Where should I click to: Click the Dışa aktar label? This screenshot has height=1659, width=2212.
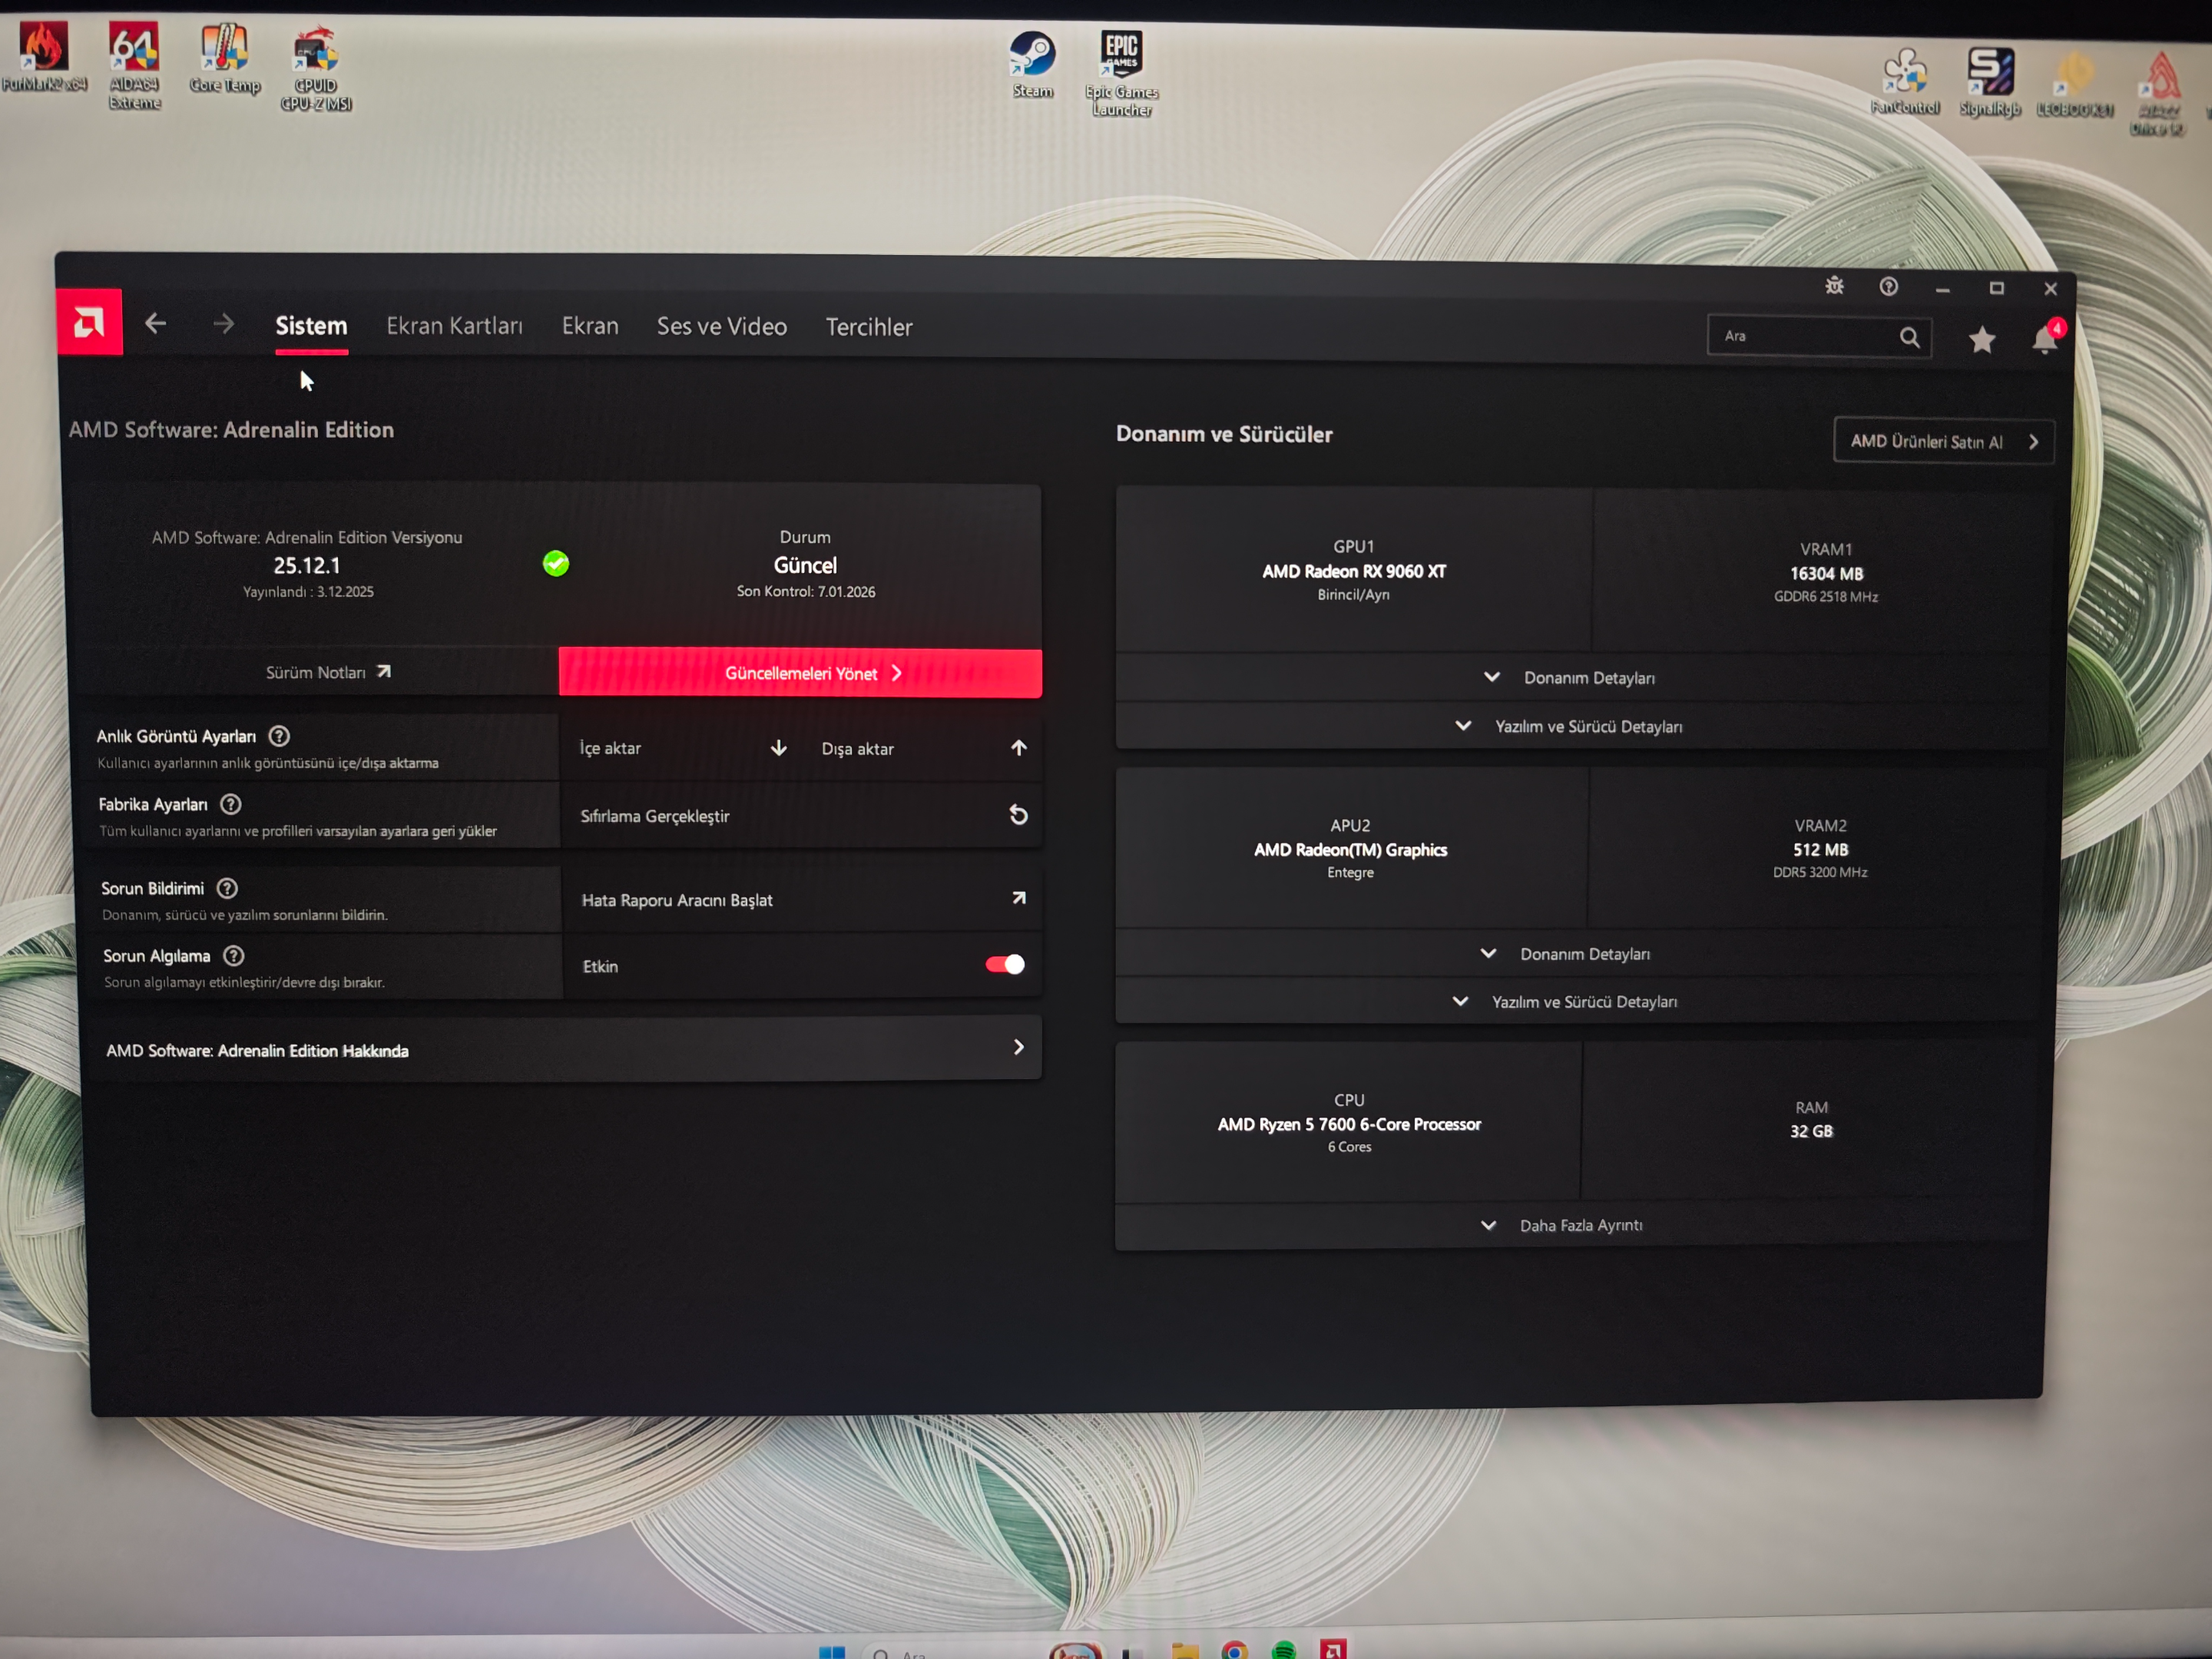pos(857,749)
